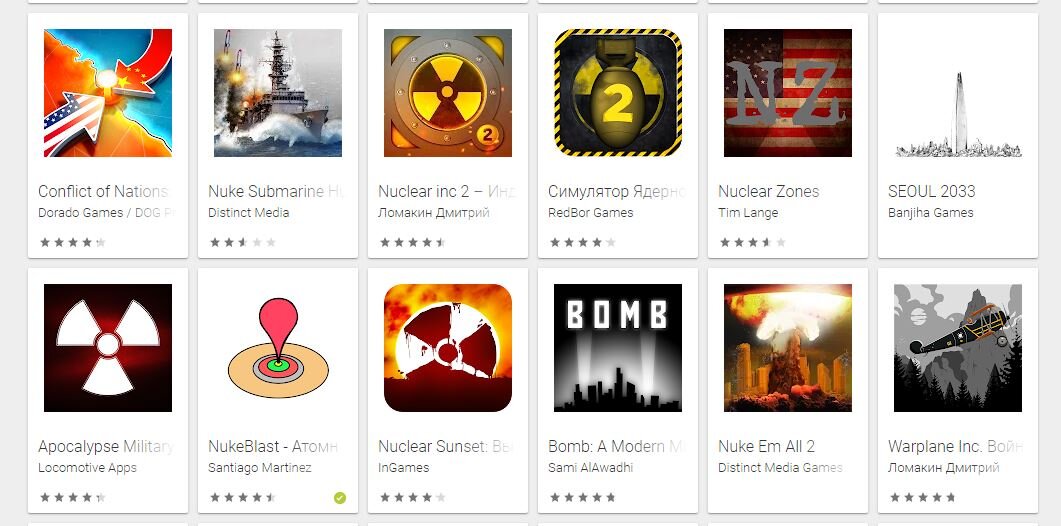Screen dimensions: 1061x526
Task: Select the BOMB city skyline icon
Action: tap(618, 348)
